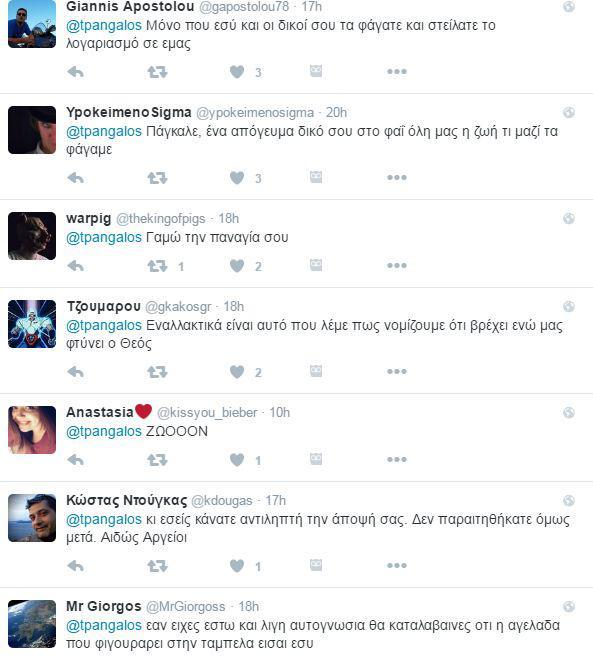Open Τζουμαρου's avatar thumbnail
The image size is (593, 658).
[32, 324]
